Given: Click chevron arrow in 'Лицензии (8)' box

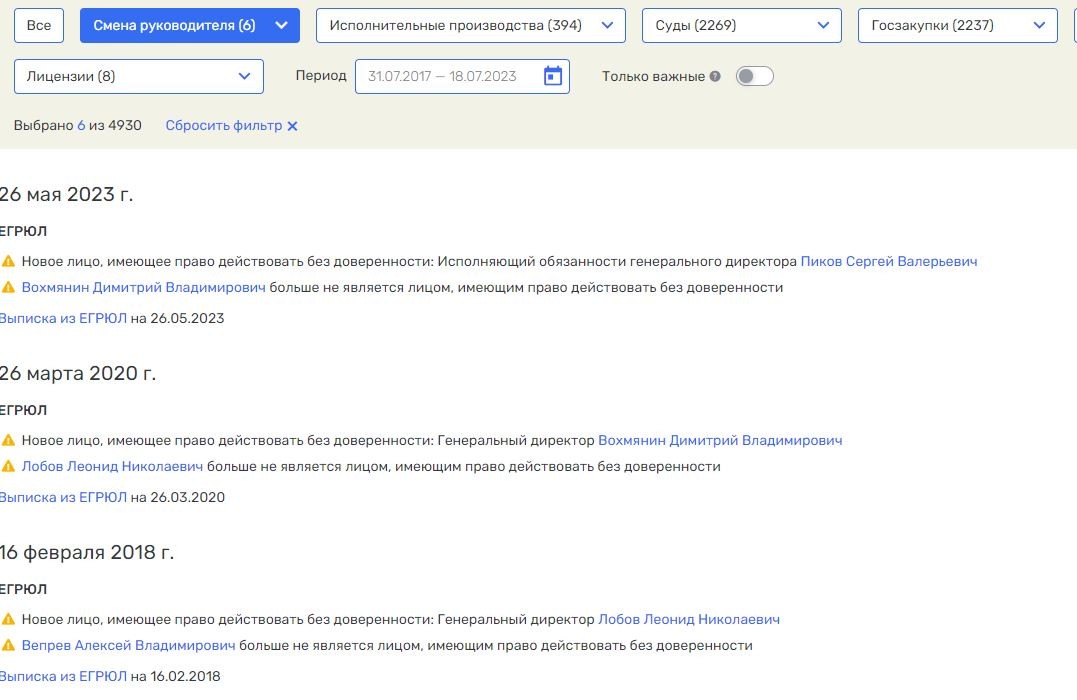Looking at the screenshot, I should tap(245, 76).
